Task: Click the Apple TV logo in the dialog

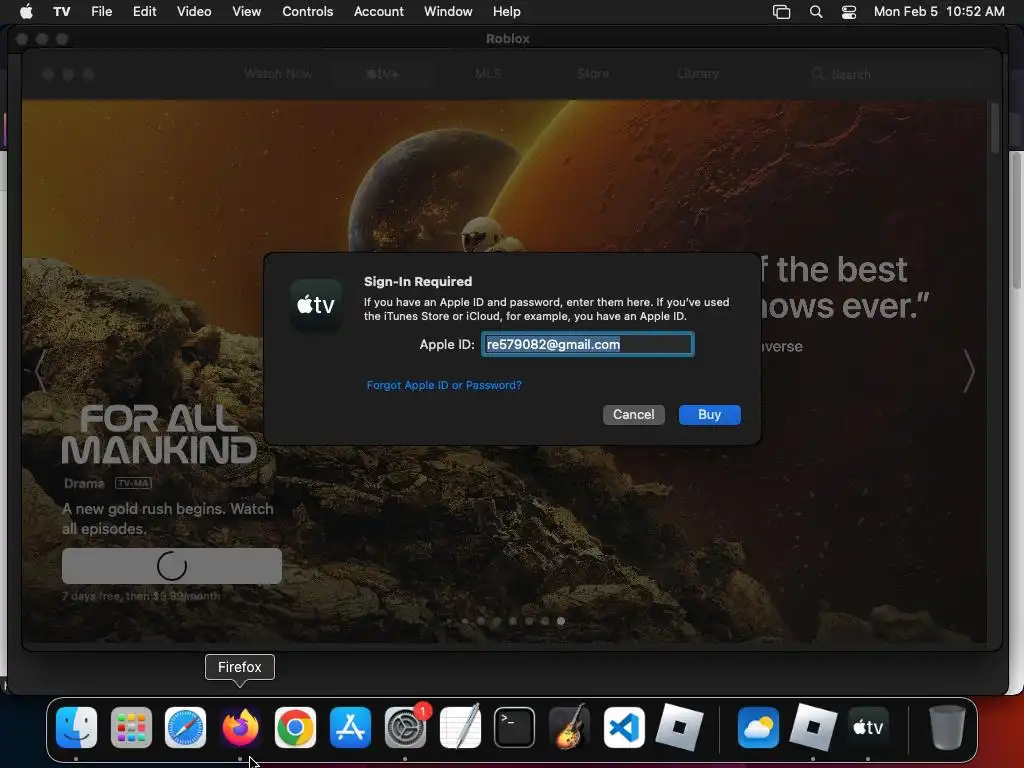Action: tap(316, 304)
